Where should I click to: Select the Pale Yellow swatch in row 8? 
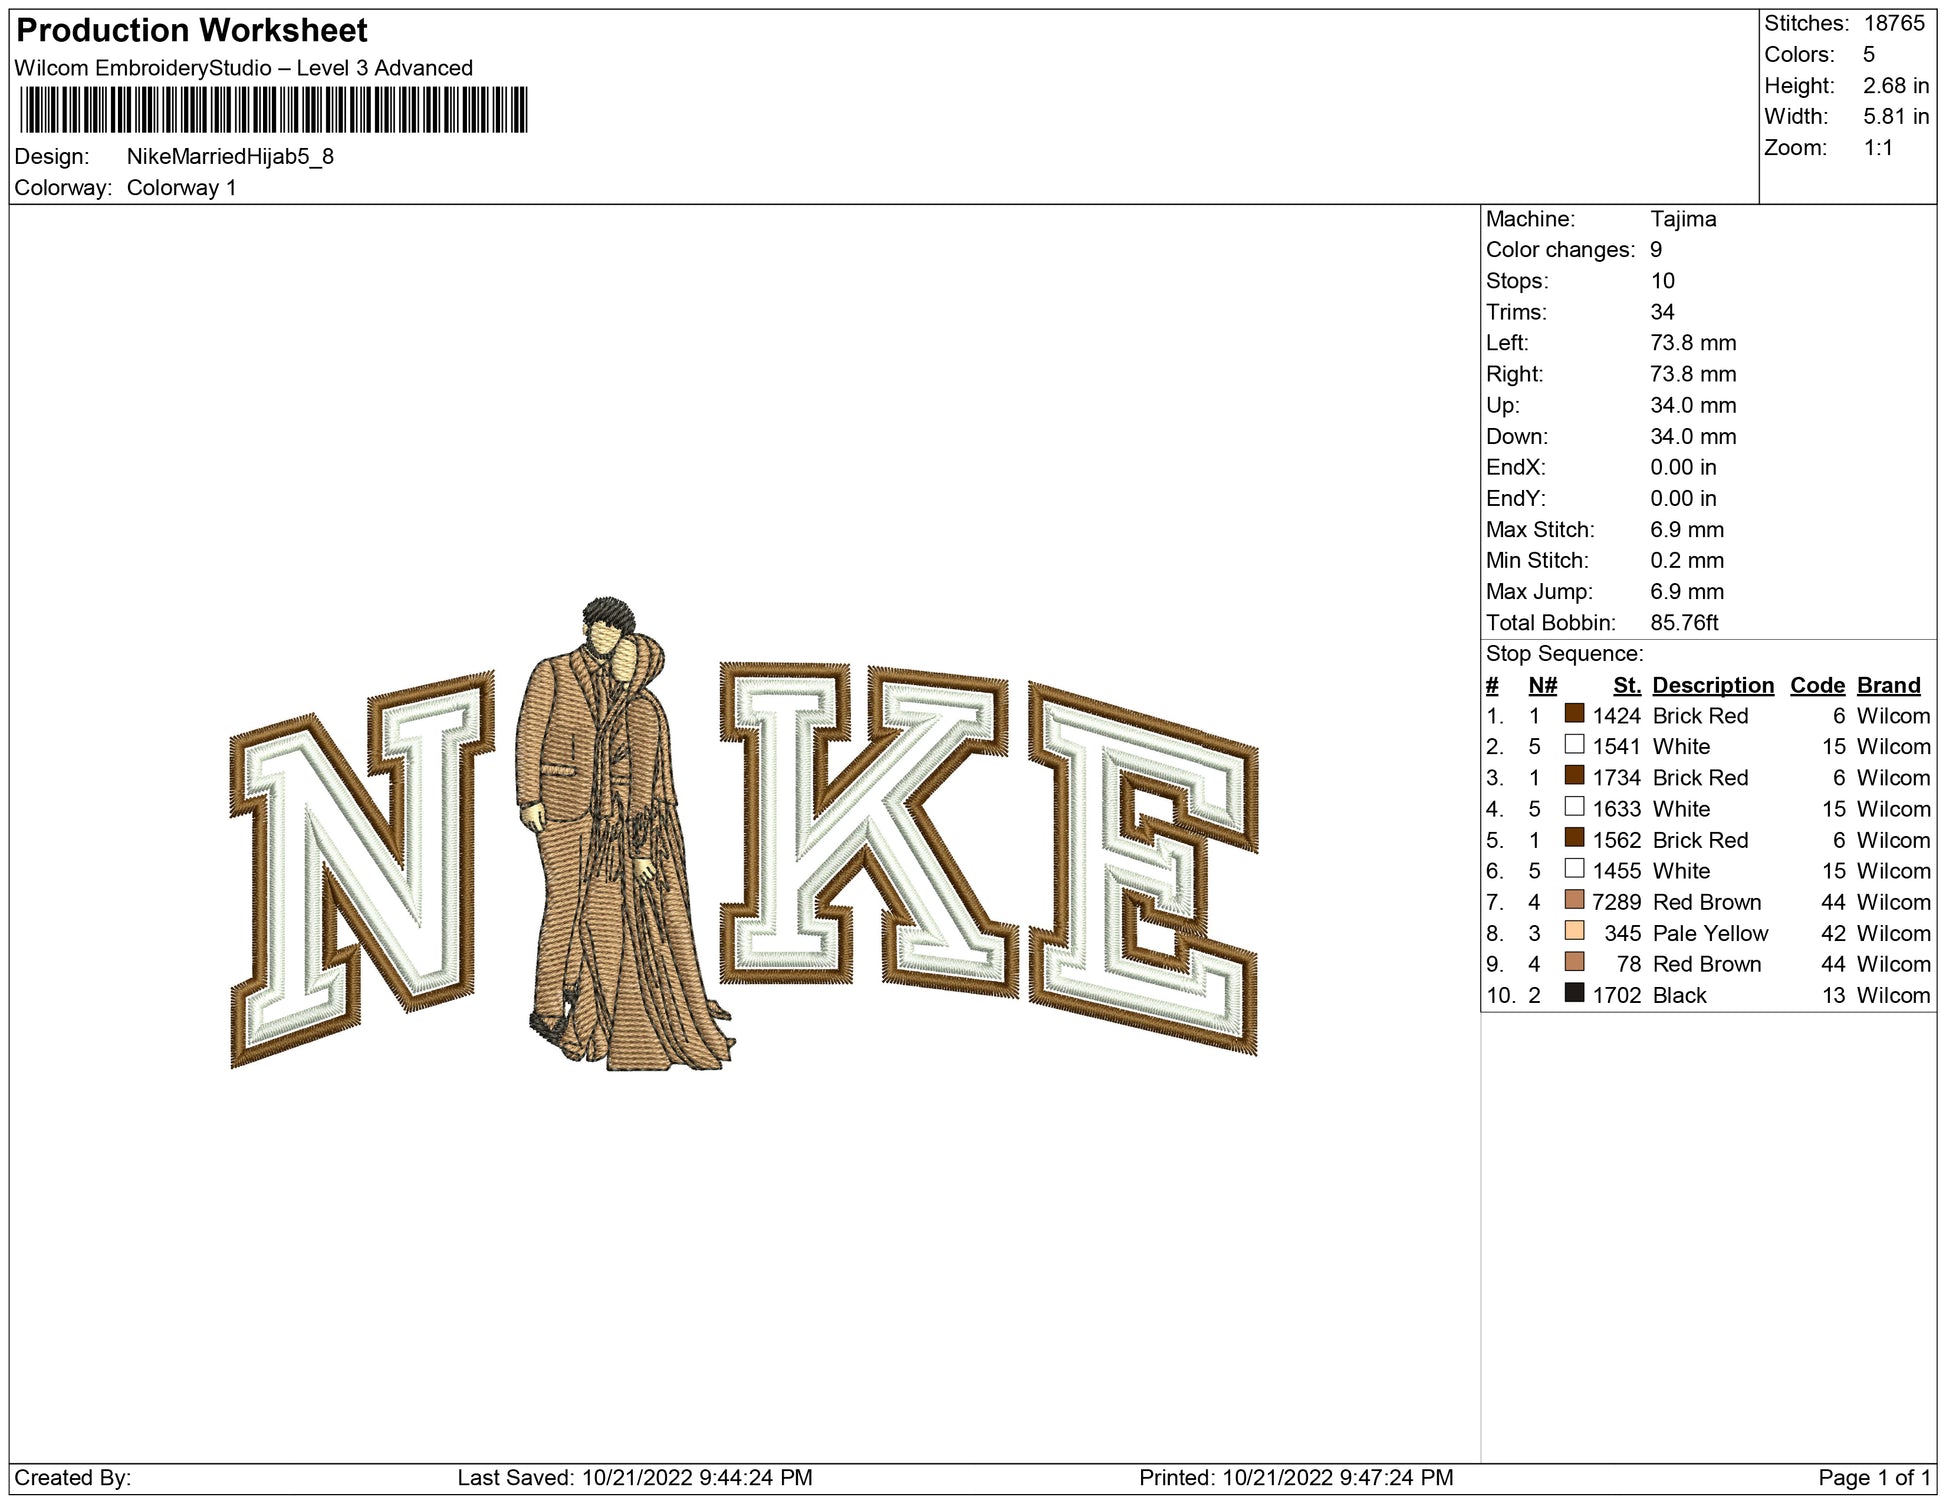[x=1574, y=931]
